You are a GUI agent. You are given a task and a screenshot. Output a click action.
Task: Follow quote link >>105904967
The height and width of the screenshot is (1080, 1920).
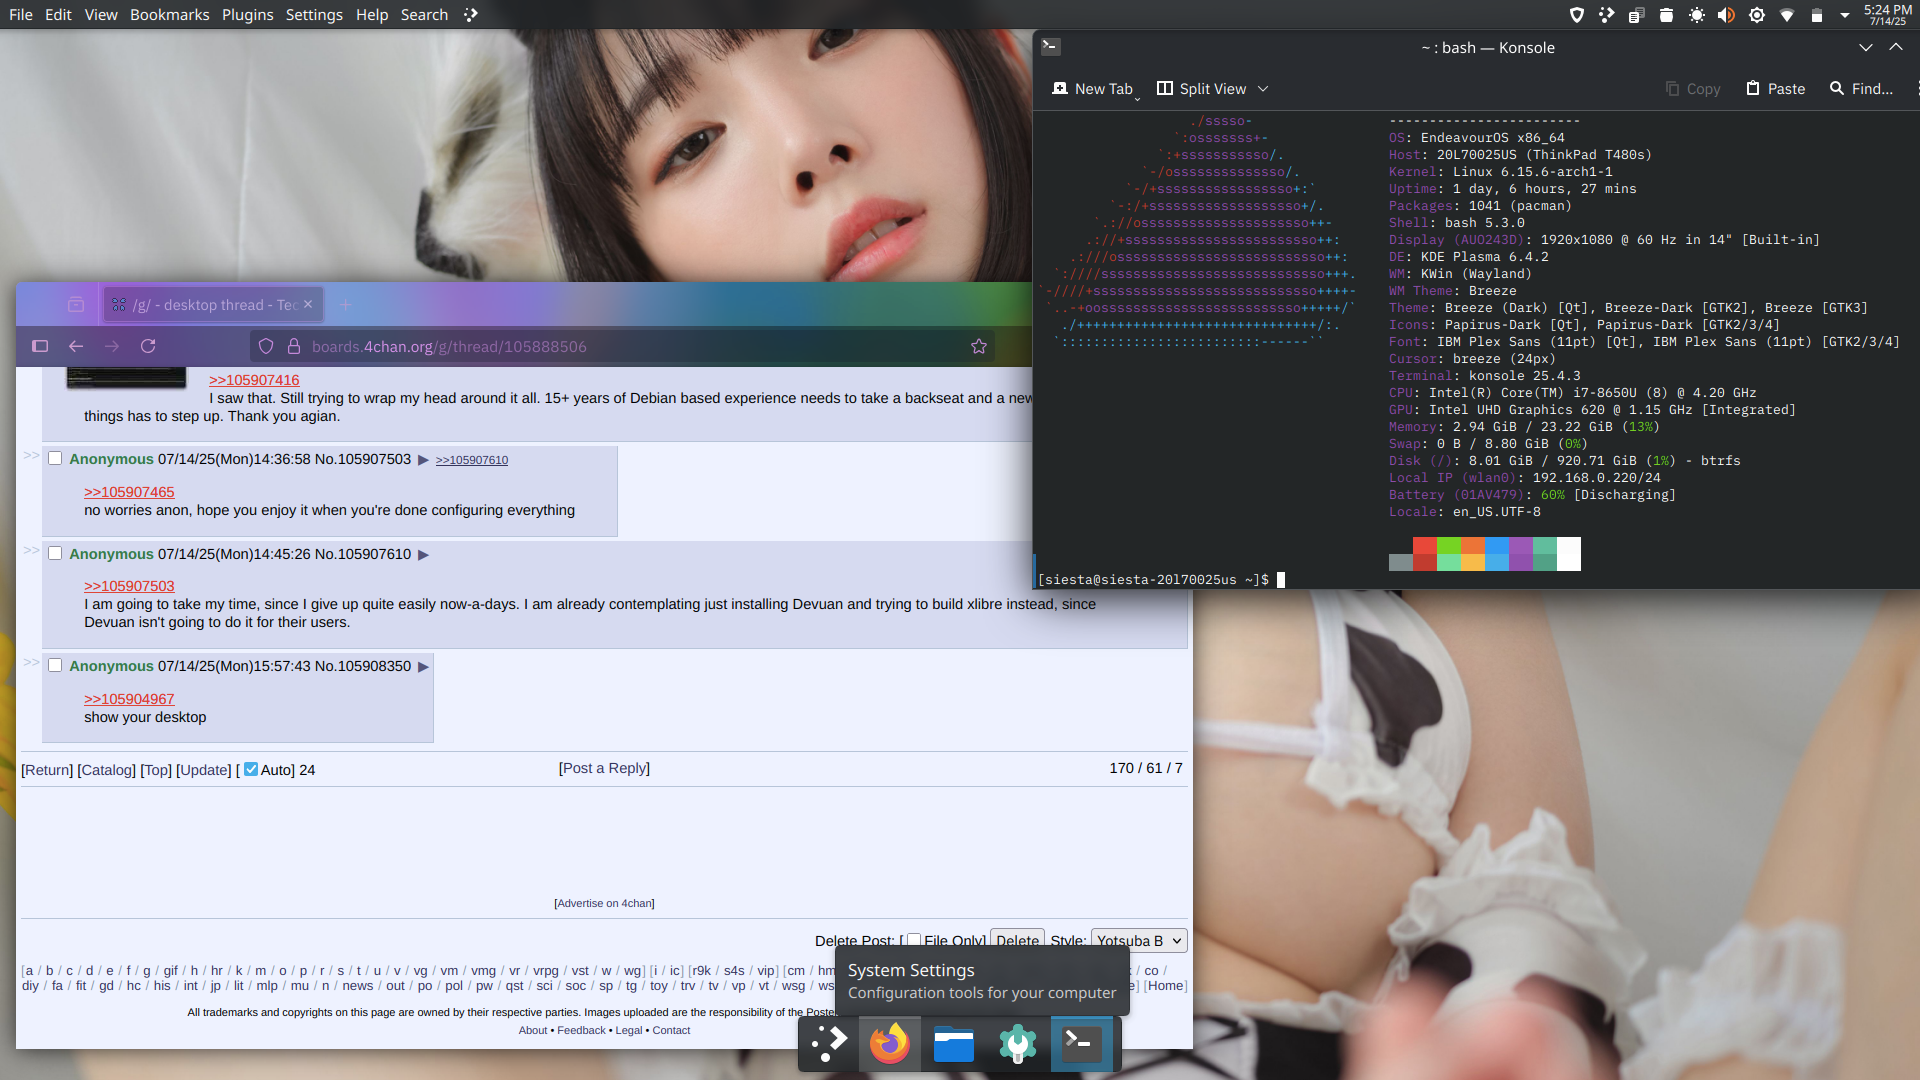click(129, 699)
